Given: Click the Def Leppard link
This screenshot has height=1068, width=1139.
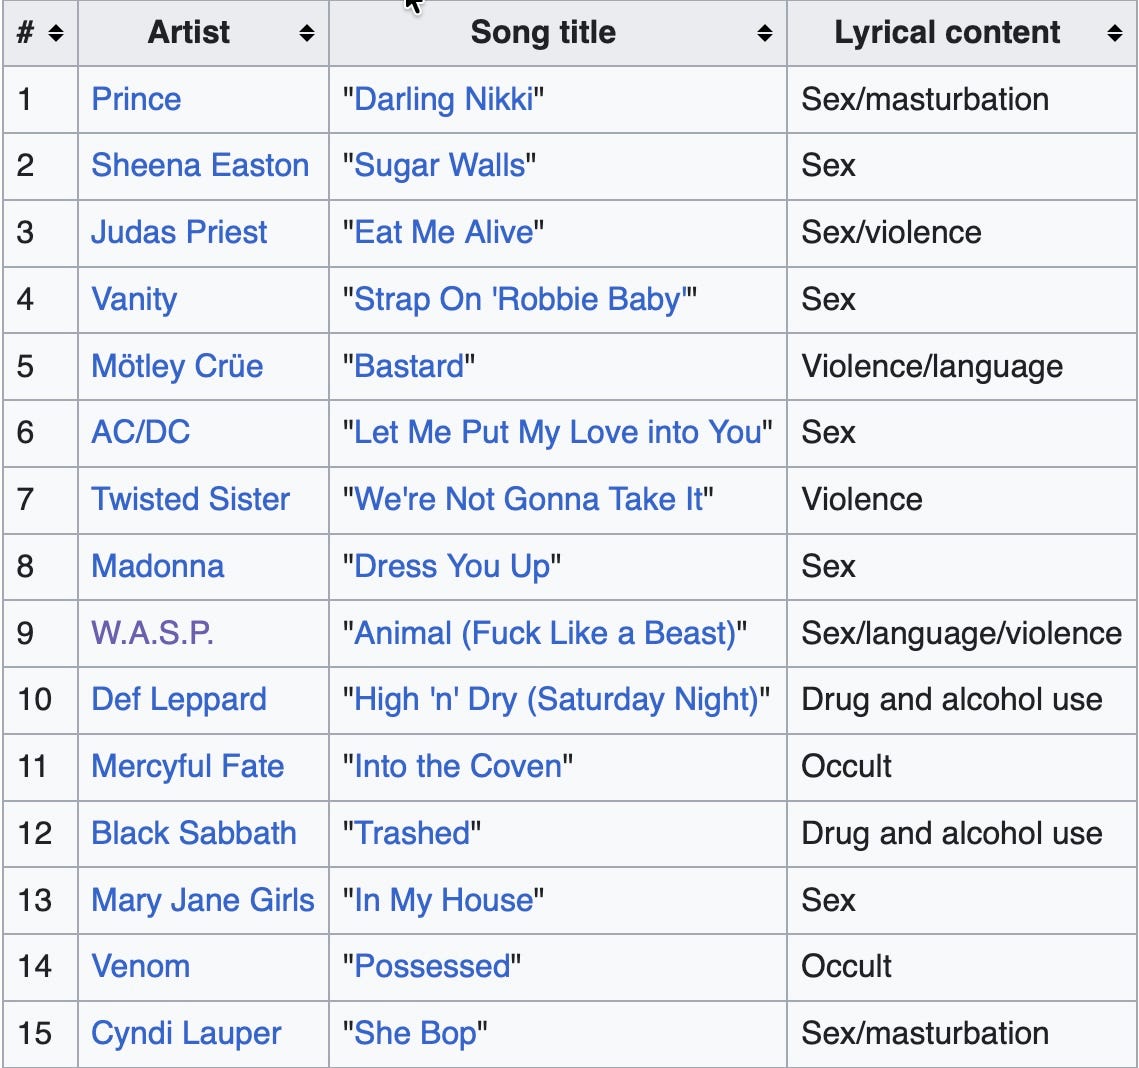Looking at the screenshot, I should 179,700.
